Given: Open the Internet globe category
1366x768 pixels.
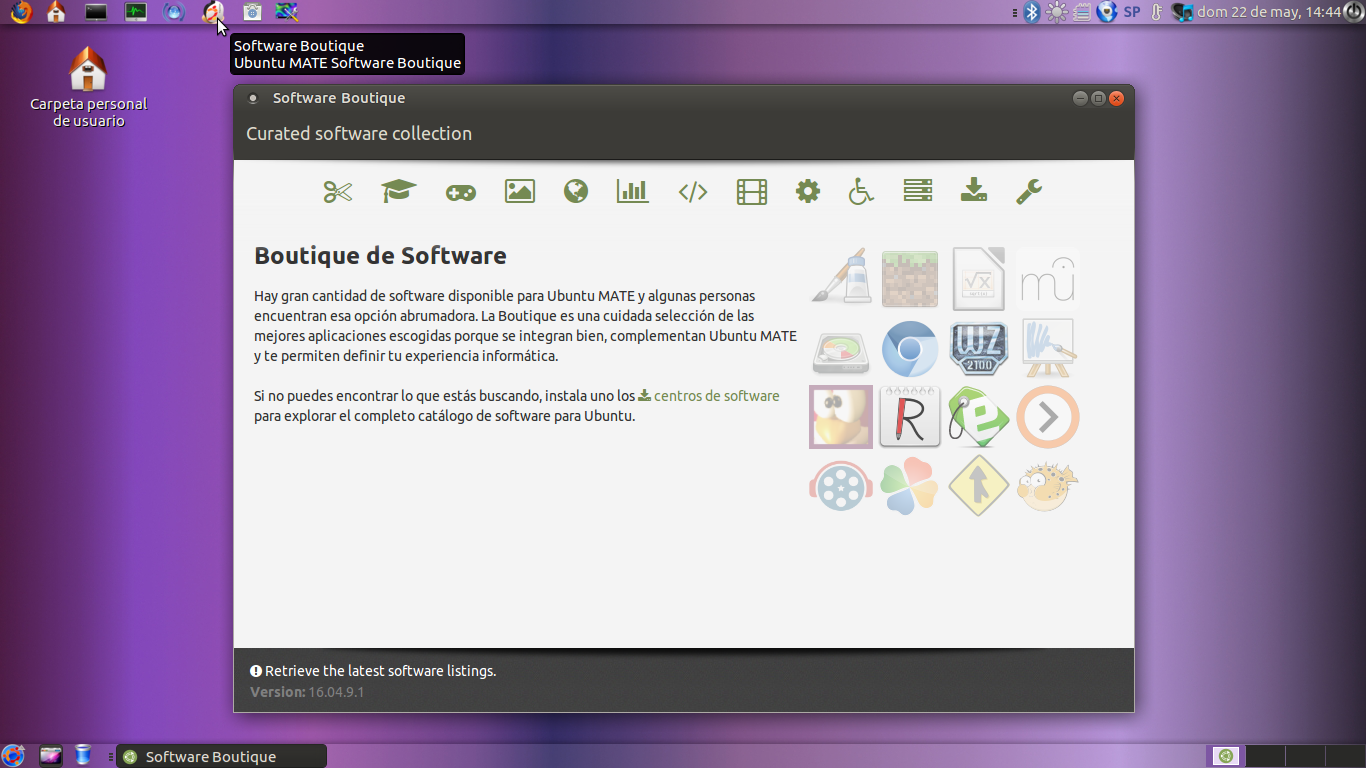Looking at the screenshot, I should [x=576, y=191].
